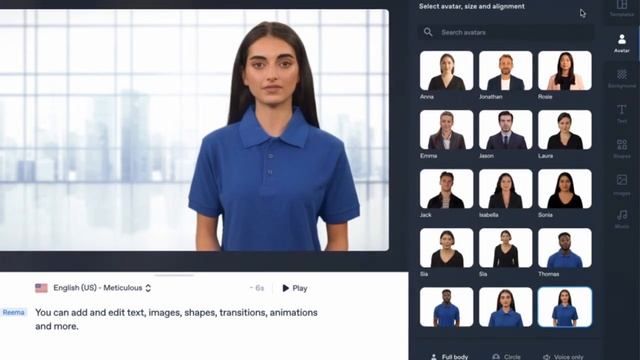Focus the Search avatars field
The image size is (640, 360).
click(x=505, y=32)
